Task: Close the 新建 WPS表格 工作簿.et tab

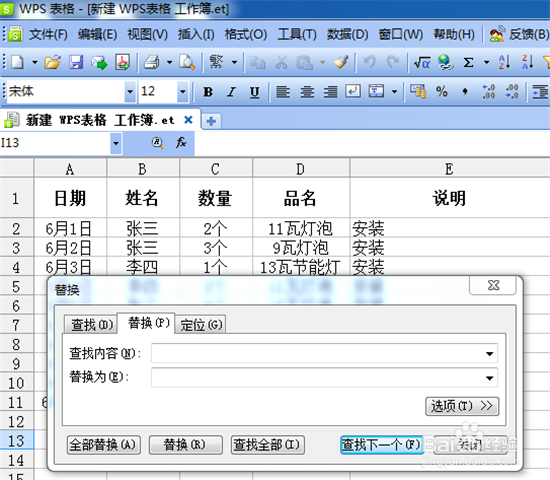Action: (188, 120)
